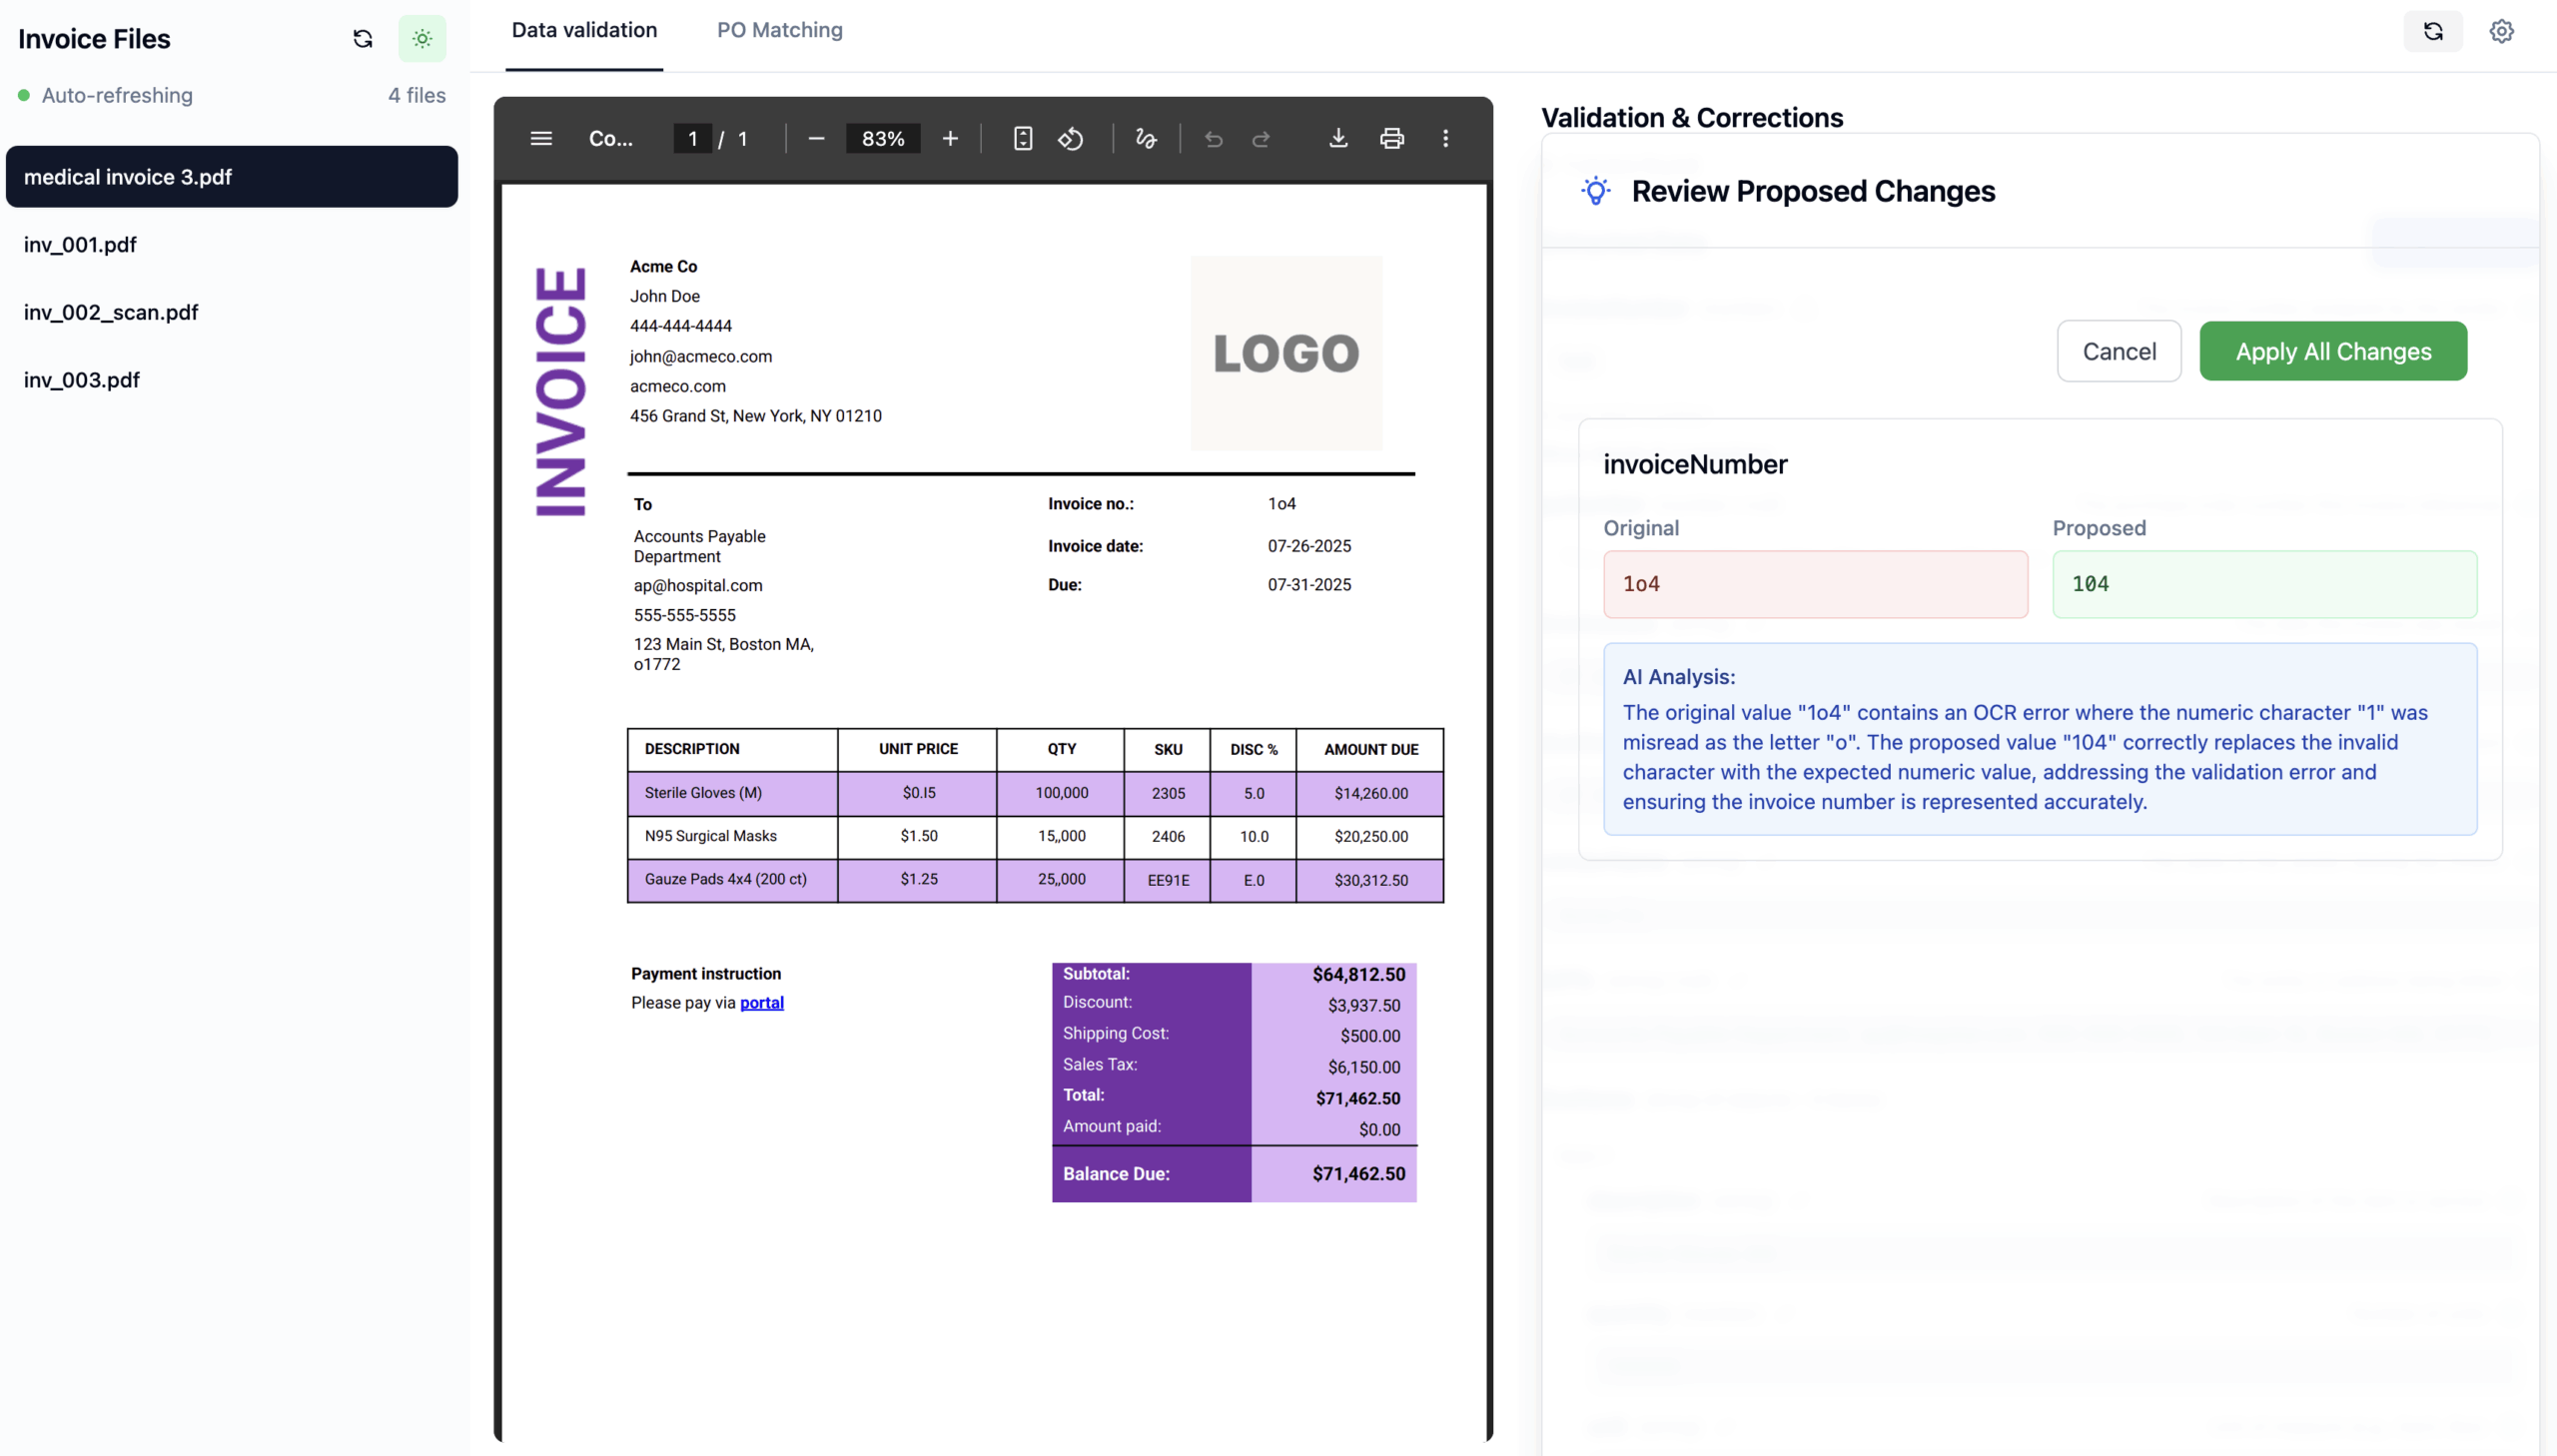The image size is (2557, 1456).
Task: Select the draw annotation tool
Action: (1146, 139)
